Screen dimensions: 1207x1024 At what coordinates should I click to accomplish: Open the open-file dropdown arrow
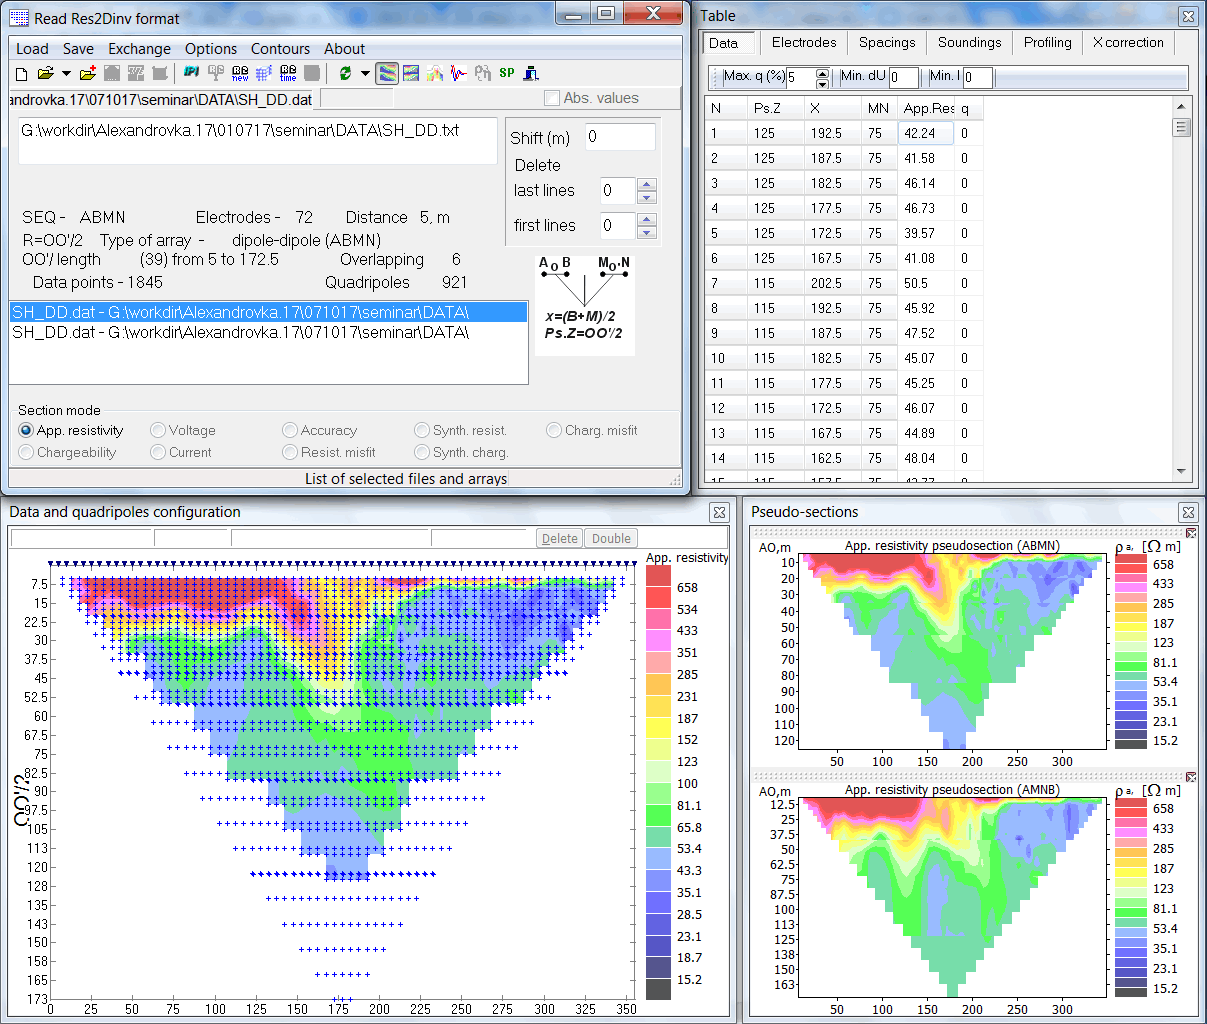click(65, 73)
